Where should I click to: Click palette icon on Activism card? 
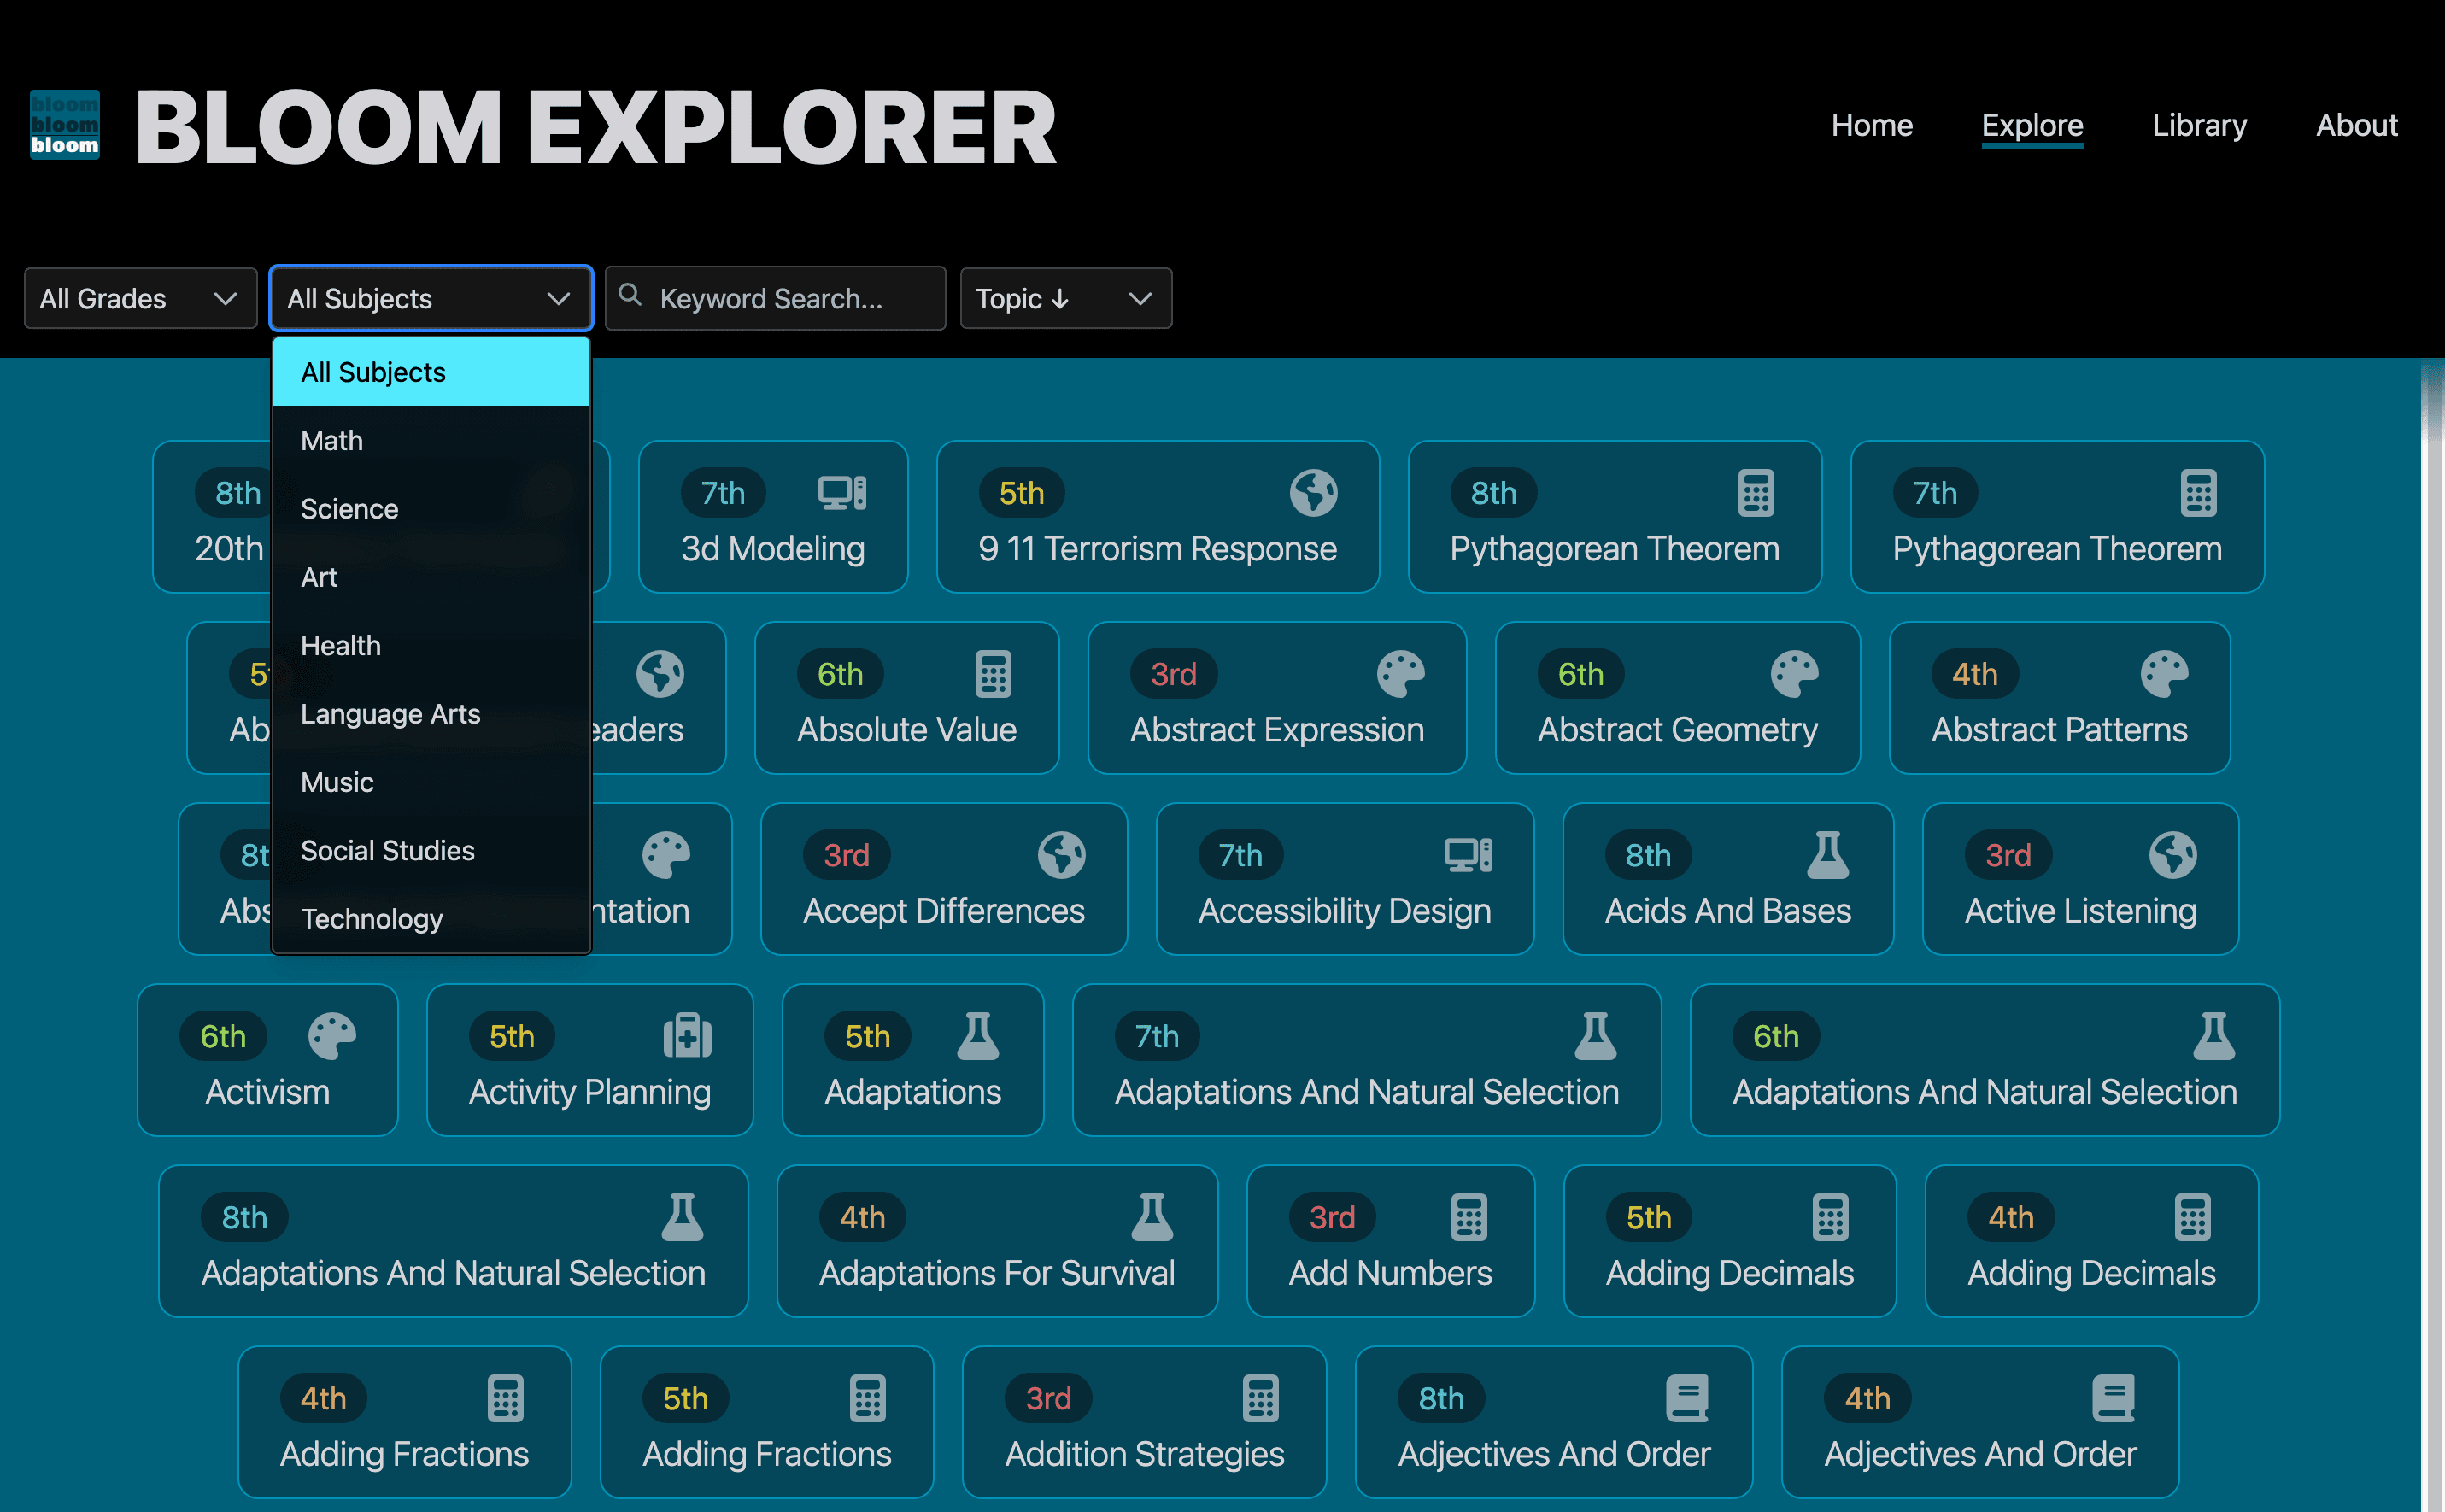[332, 1036]
